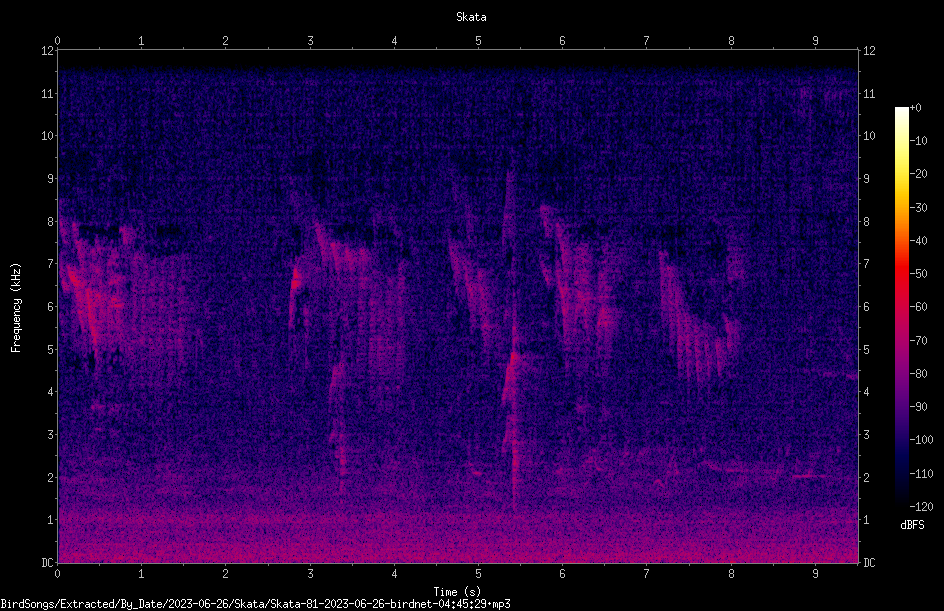Click the "-40" value on the color scale
944x611 pixels.
coord(918,241)
